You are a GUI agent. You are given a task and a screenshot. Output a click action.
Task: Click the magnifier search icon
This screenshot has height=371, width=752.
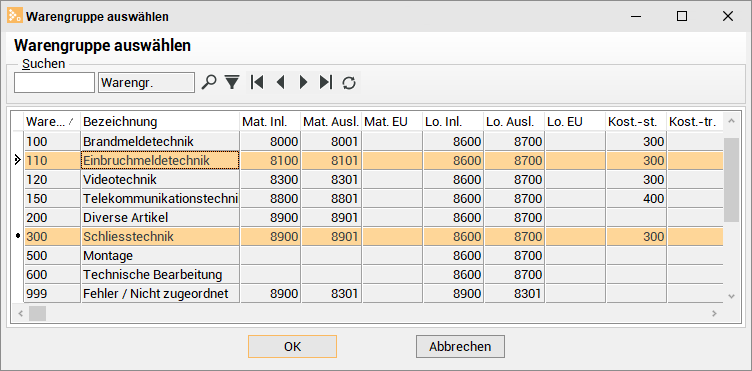click(x=209, y=82)
